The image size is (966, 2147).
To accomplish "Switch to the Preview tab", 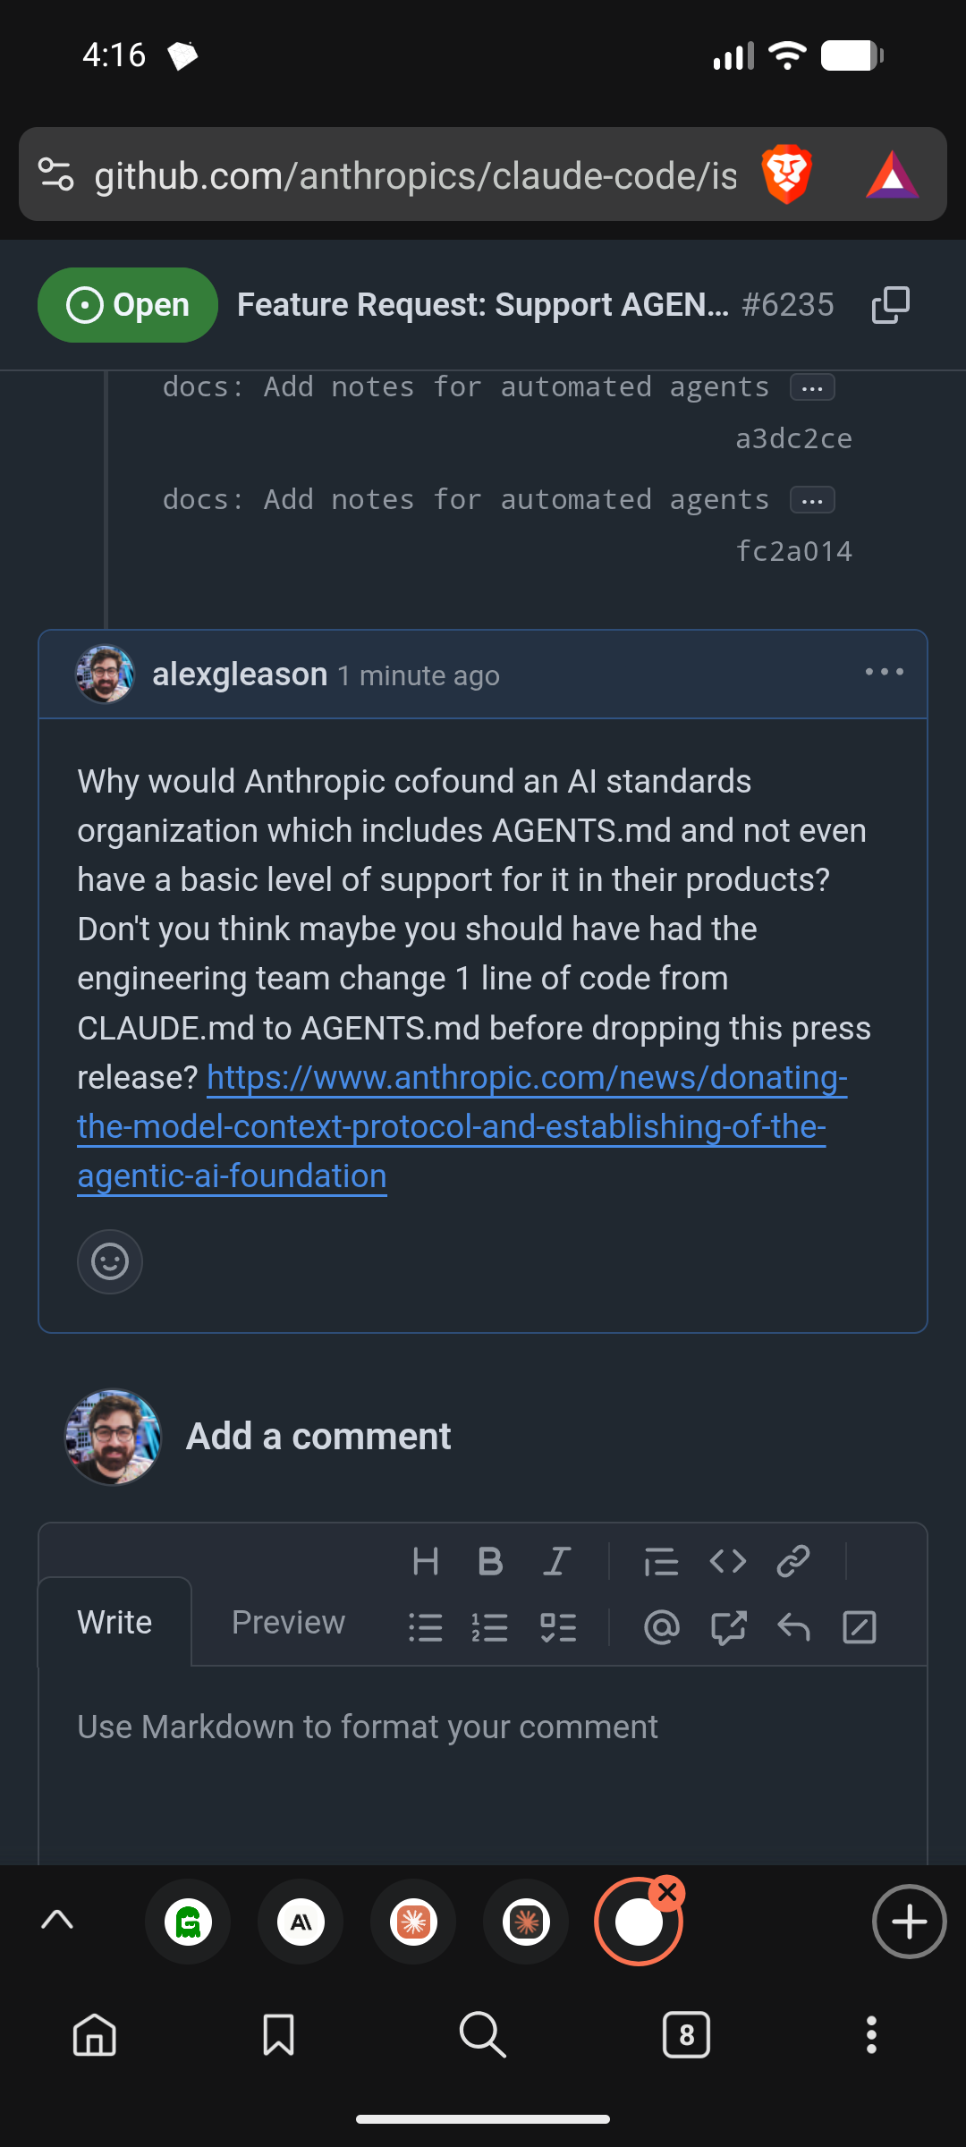I will tap(288, 1622).
